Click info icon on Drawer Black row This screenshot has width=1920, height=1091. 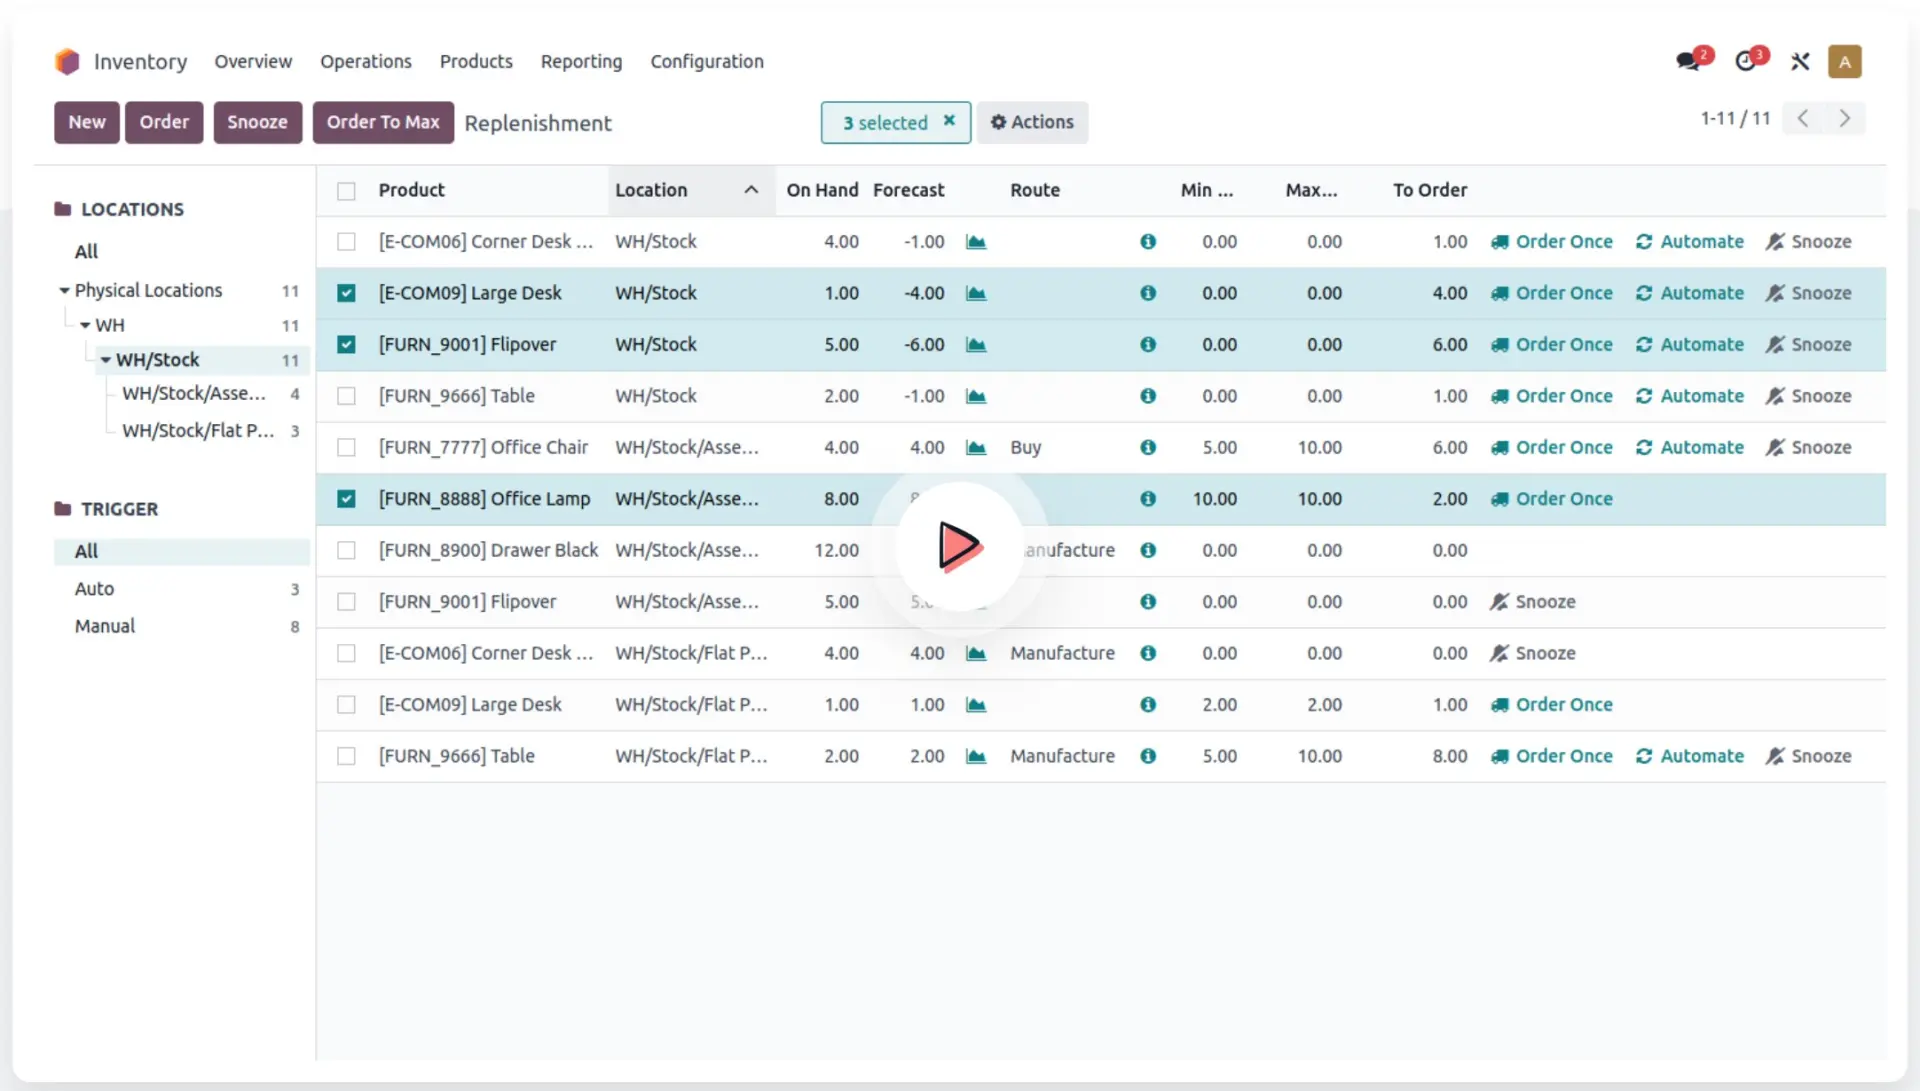pos(1148,550)
